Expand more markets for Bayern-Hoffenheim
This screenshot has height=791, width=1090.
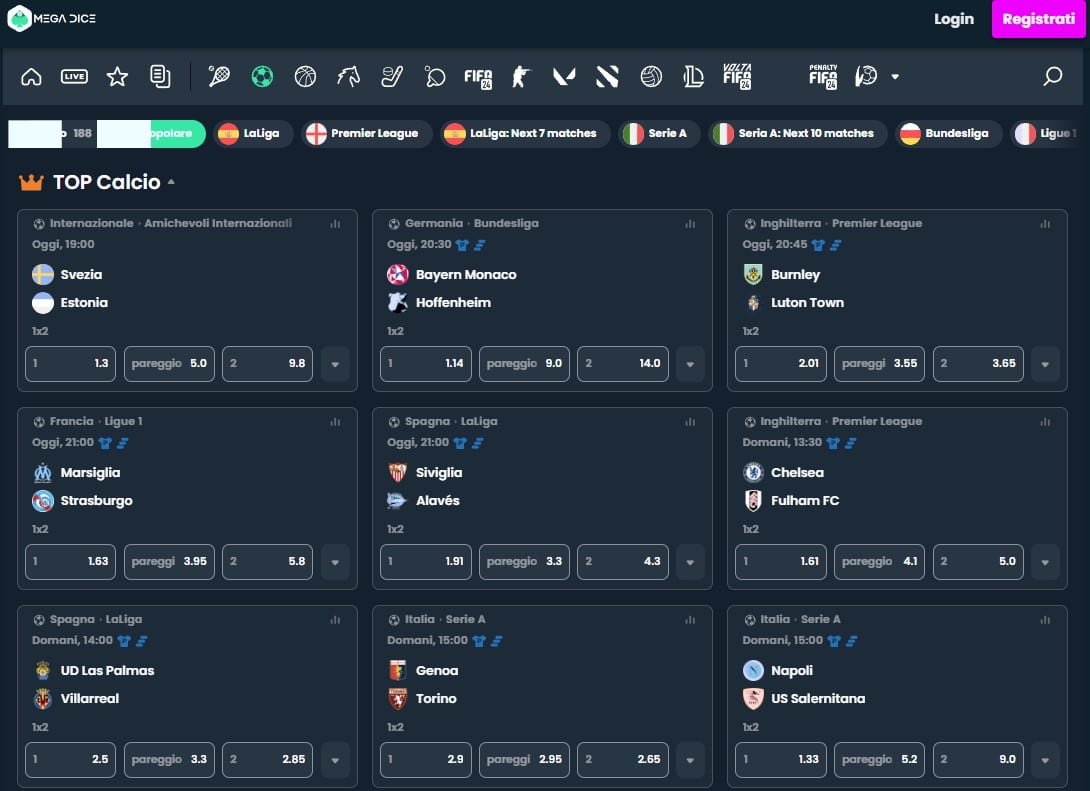pyautogui.click(x=690, y=364)
